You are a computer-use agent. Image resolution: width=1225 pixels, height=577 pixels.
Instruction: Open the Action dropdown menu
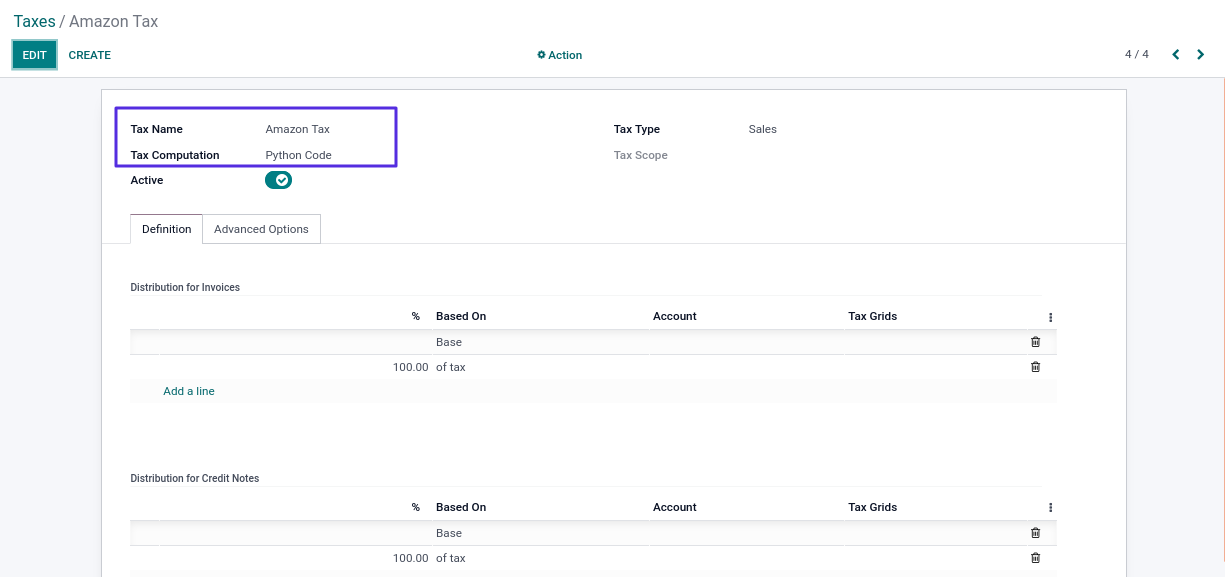560,55
